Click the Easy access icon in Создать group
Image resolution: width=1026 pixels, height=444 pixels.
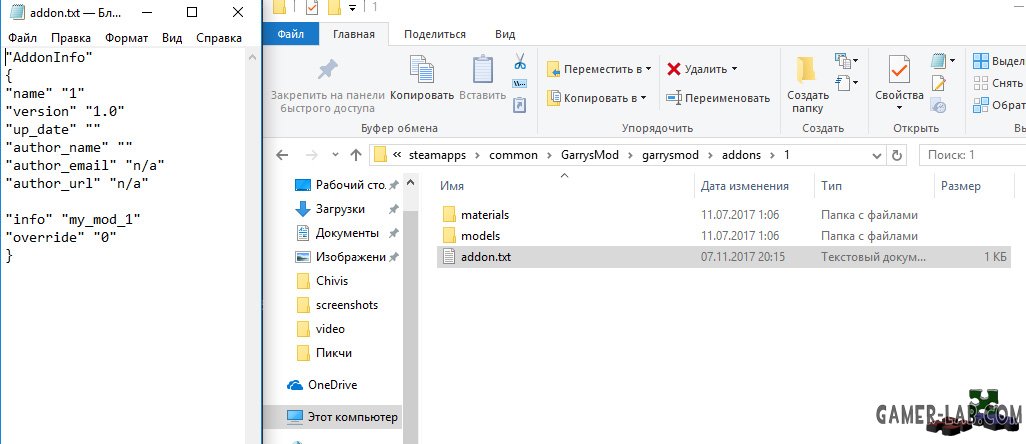843,83
